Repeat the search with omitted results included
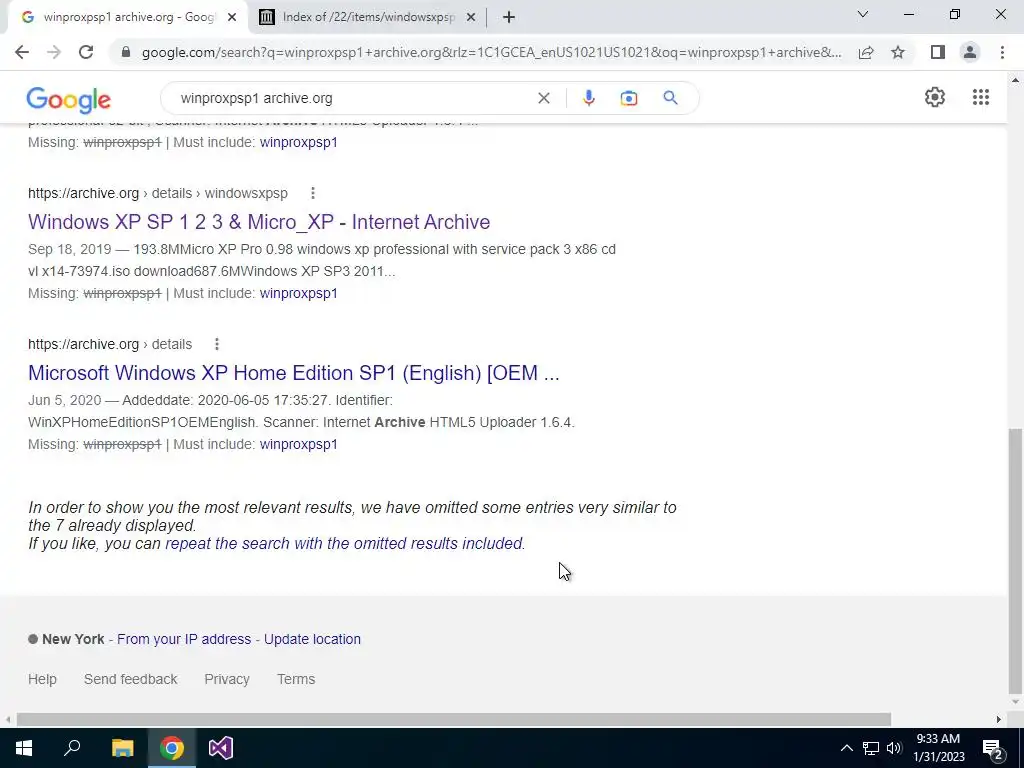1024x768 pixels. pos(345,543)
